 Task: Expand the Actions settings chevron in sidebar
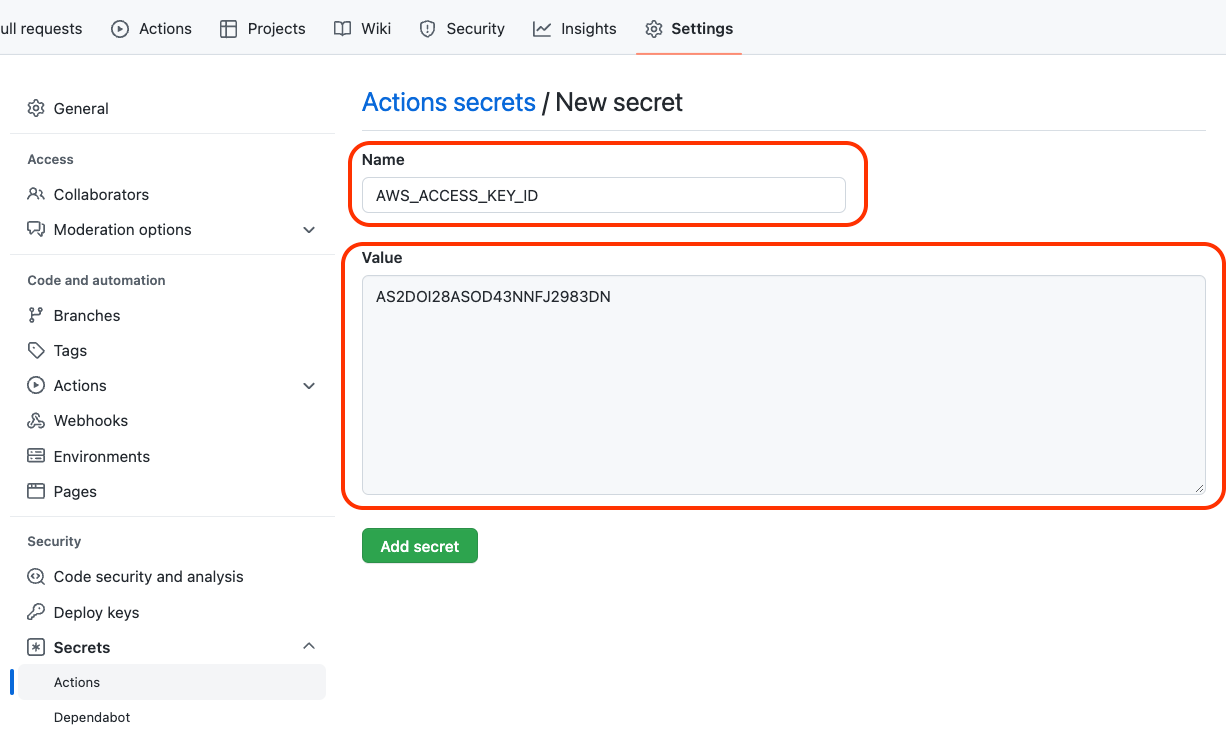coord(309,386)
